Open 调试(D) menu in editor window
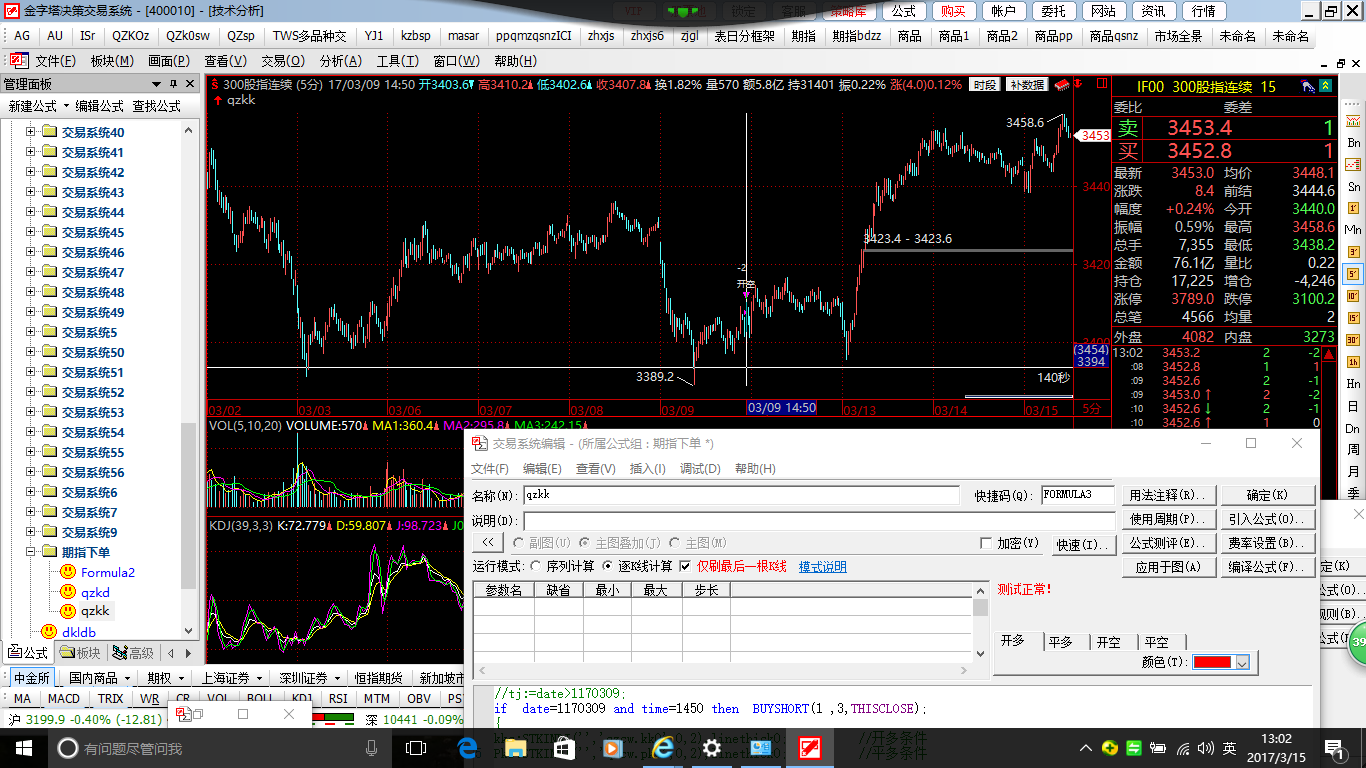The image size is (1366, 768). (700, 469)
